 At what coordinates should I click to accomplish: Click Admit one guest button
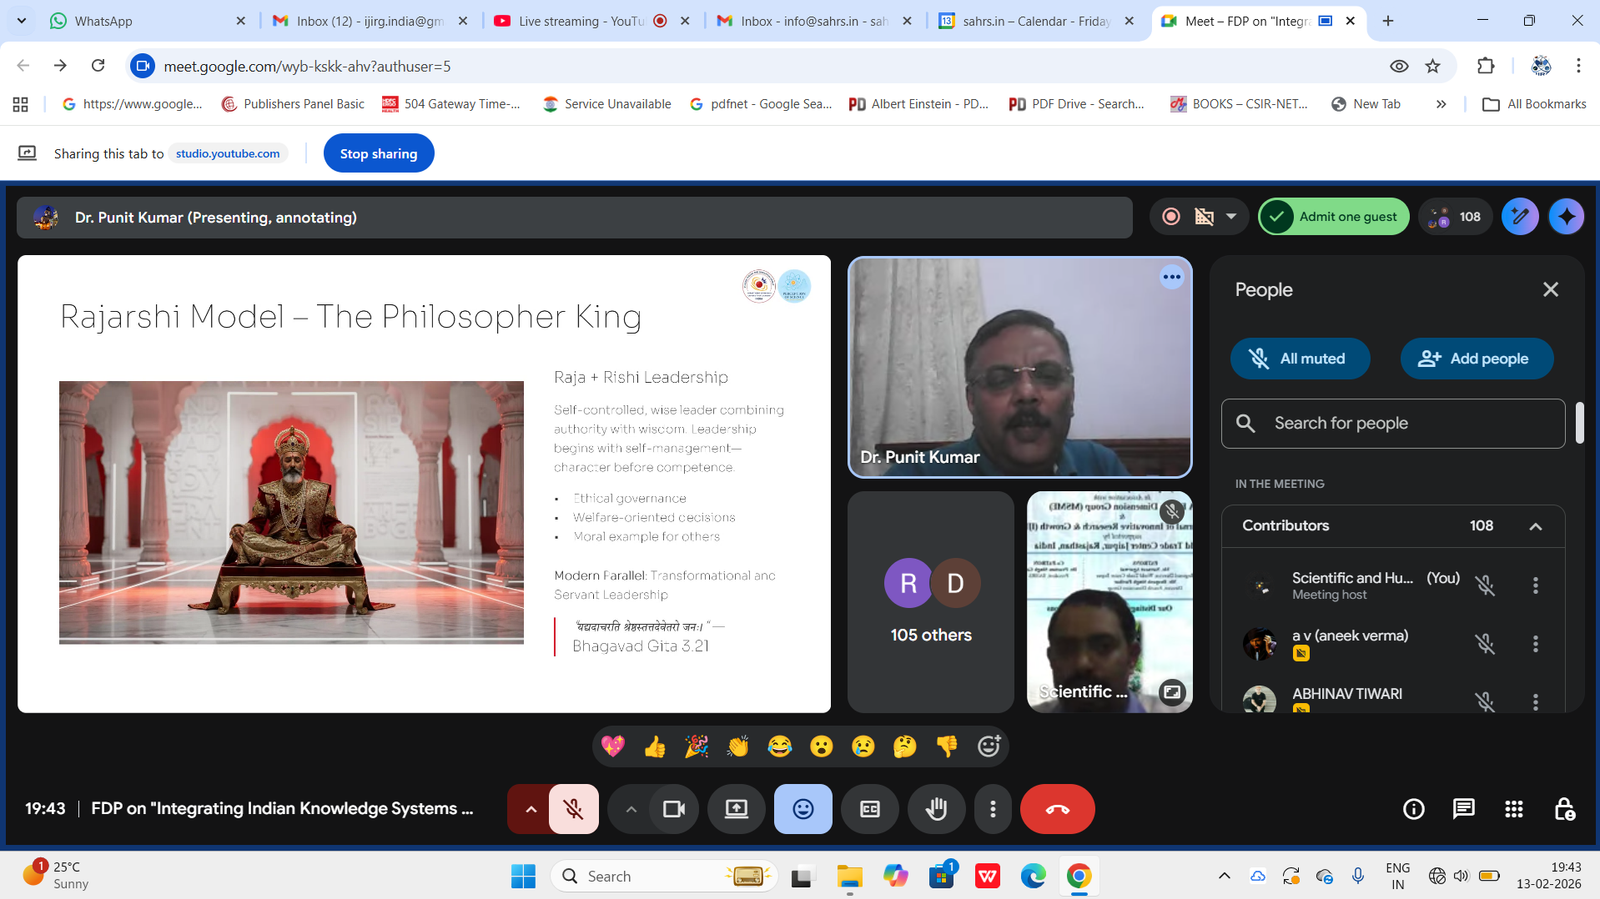[x=1334, y=217]
